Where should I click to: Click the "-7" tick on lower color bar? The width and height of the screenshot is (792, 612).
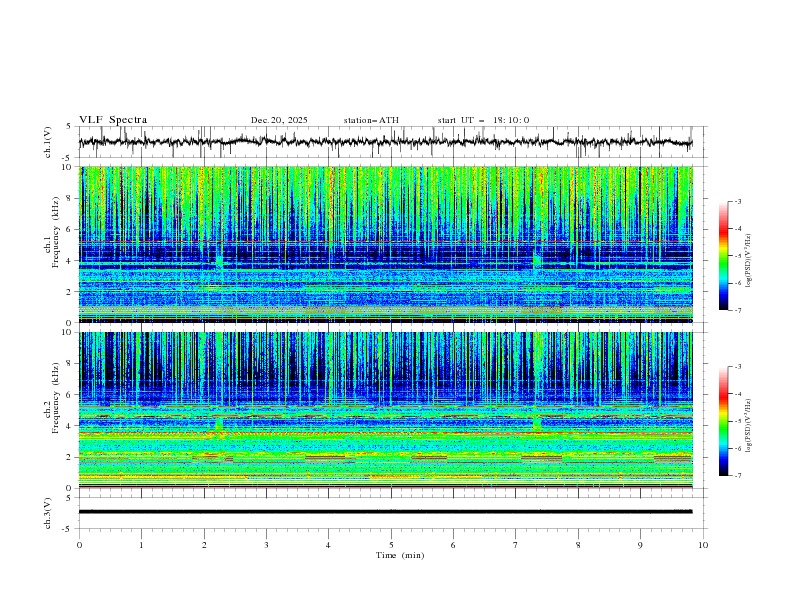click(738, 476)
